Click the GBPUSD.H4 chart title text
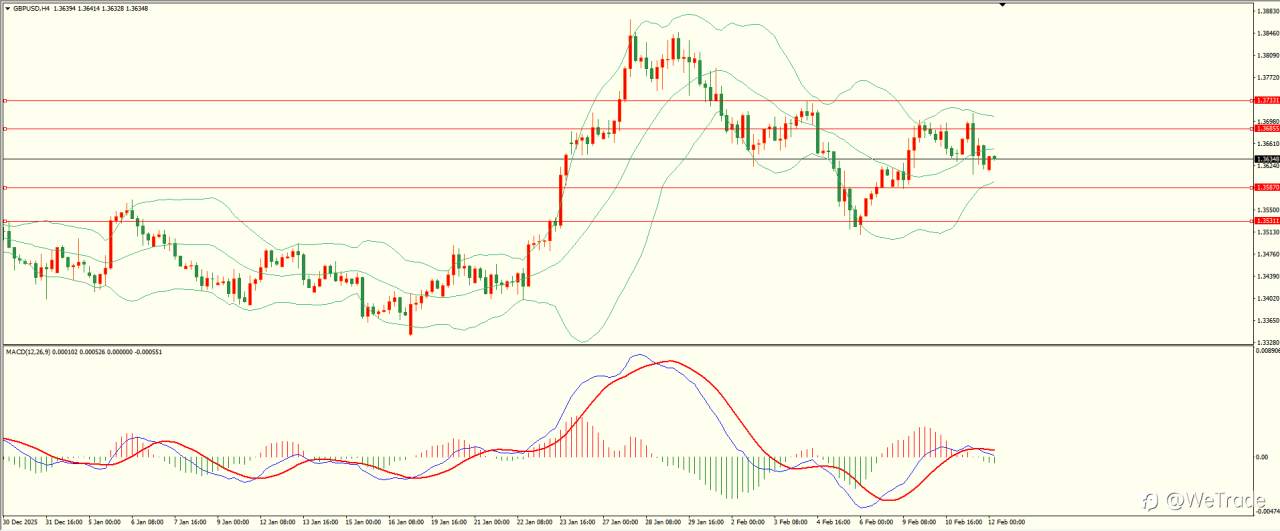1280x531 pixels. coord(32,10)
